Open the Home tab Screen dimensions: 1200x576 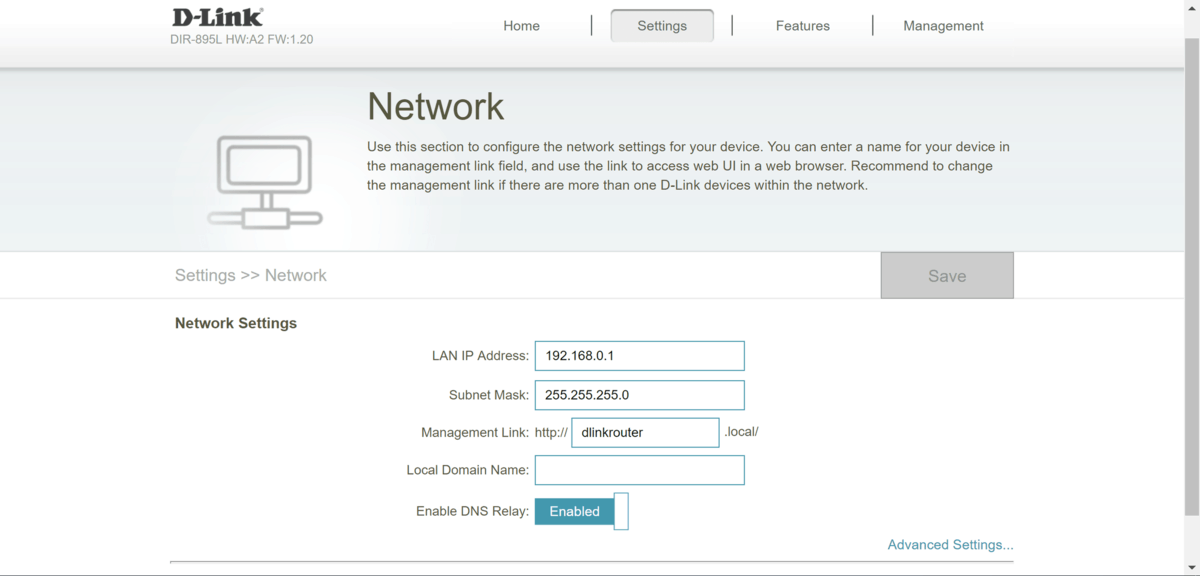tap(521, 26)
